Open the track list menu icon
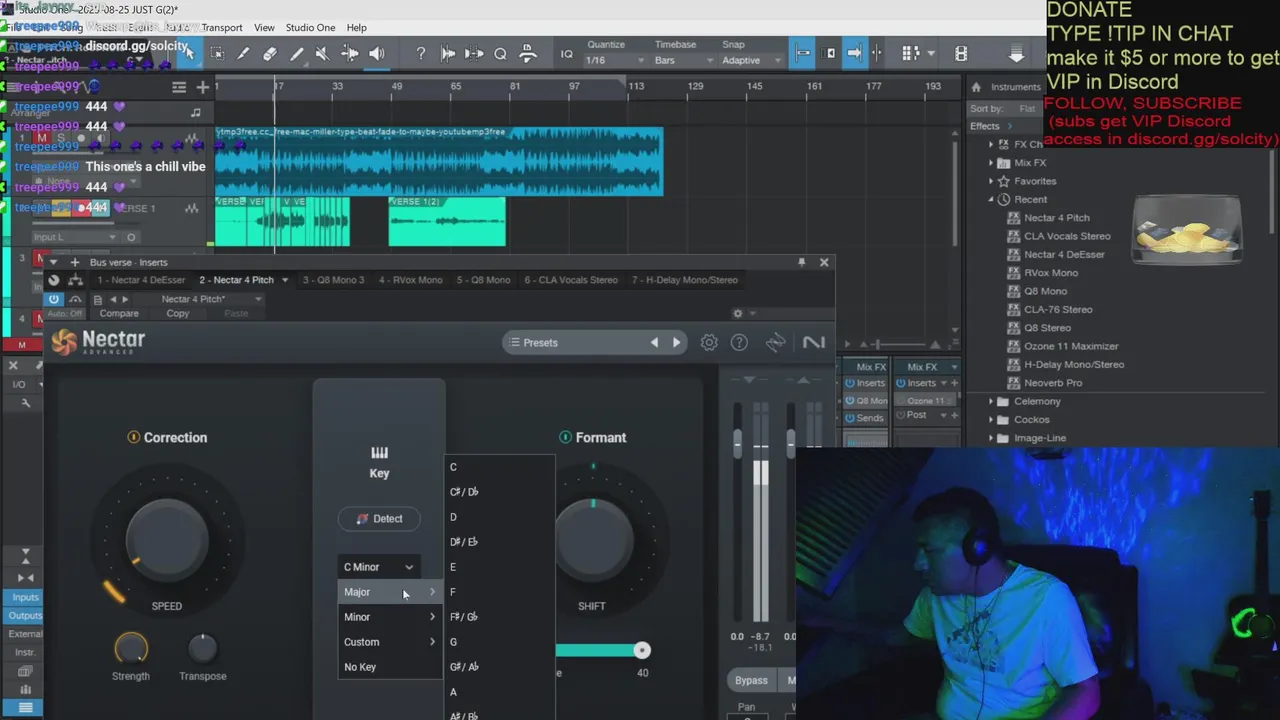Image resolution: width=1280 pixels, height=720 pixels. click(179, 87)
